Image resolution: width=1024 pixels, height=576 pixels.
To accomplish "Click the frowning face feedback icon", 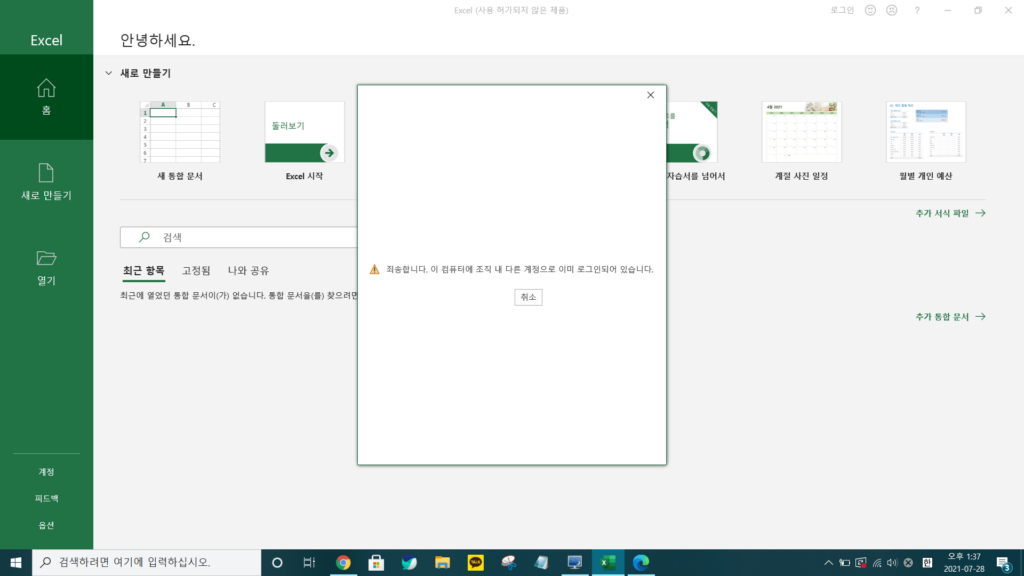I will coord(891,10).
